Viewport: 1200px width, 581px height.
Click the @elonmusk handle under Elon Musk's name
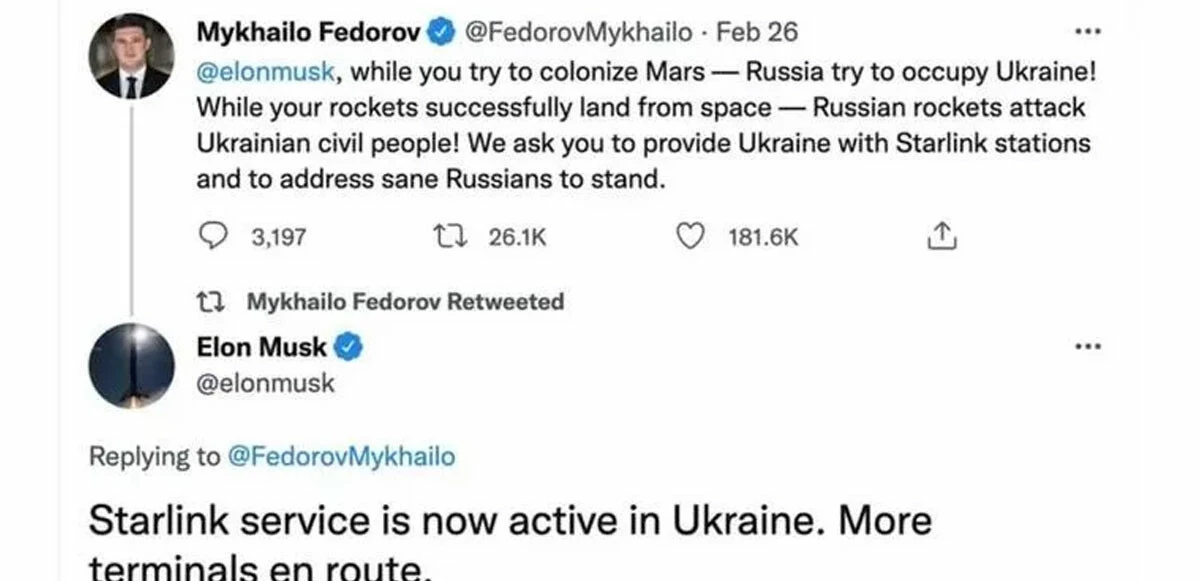tap(266, 382)
